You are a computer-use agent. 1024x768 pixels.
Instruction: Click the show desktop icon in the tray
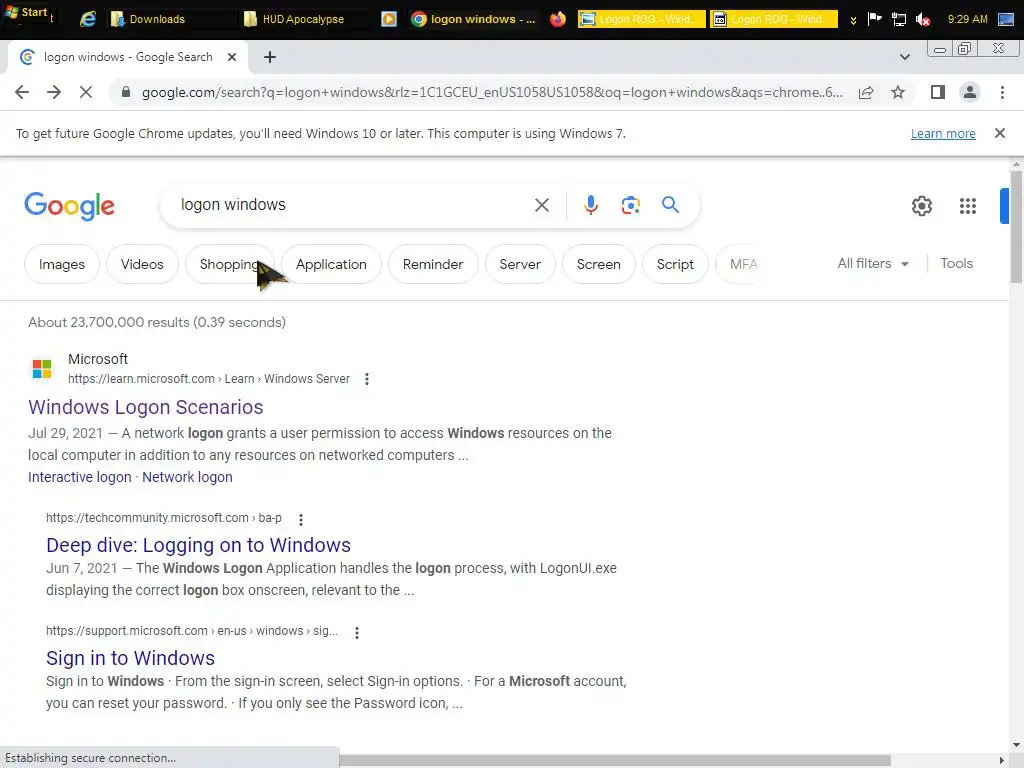pos(1006,19)
